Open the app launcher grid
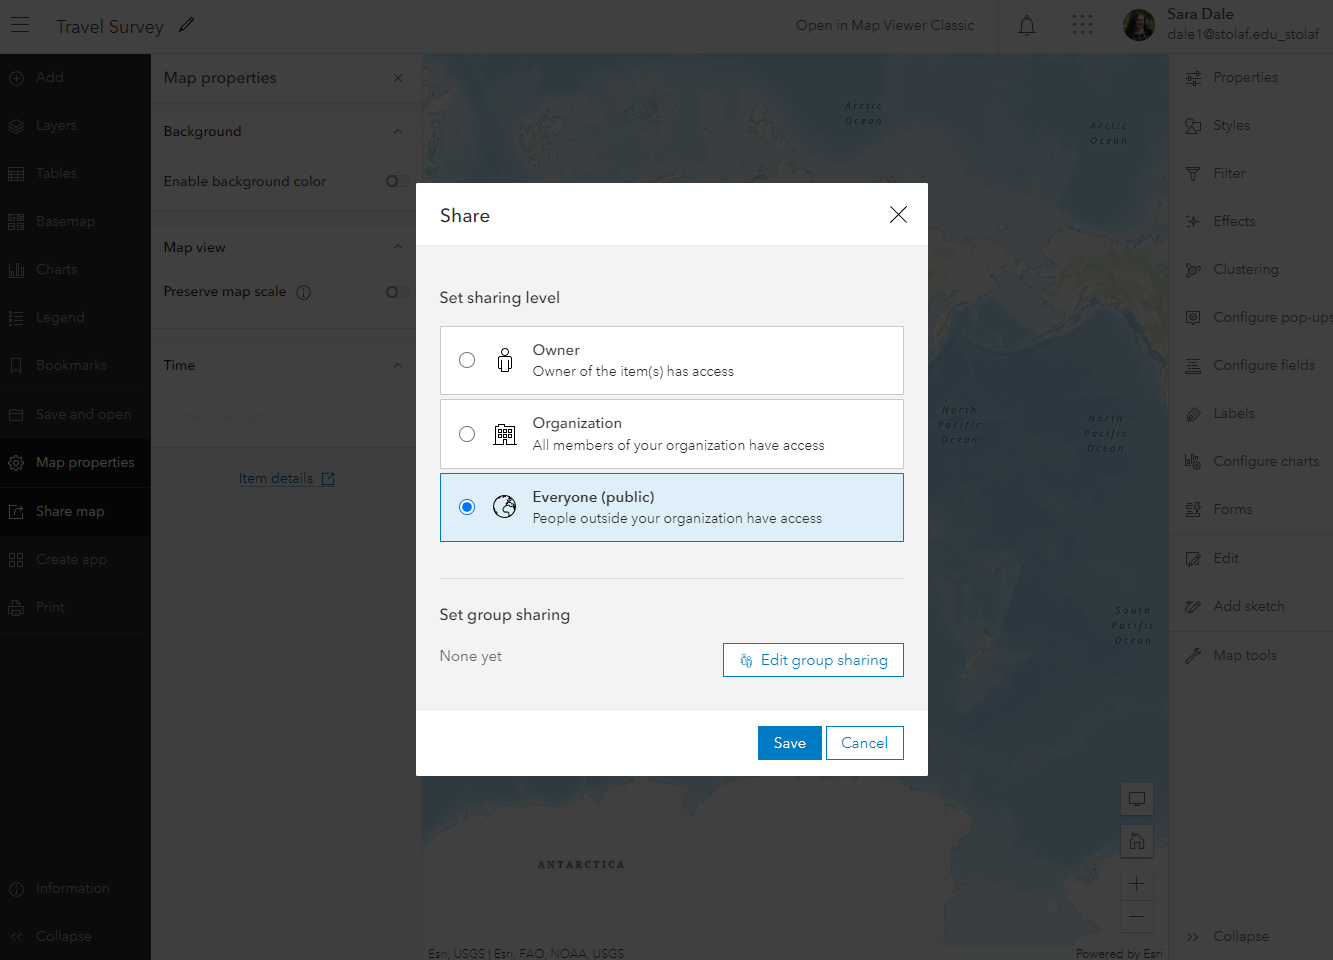Image resolution: width=1333 pixels, height=960 pixels. pyautogui.click(x=1082, y=26)
